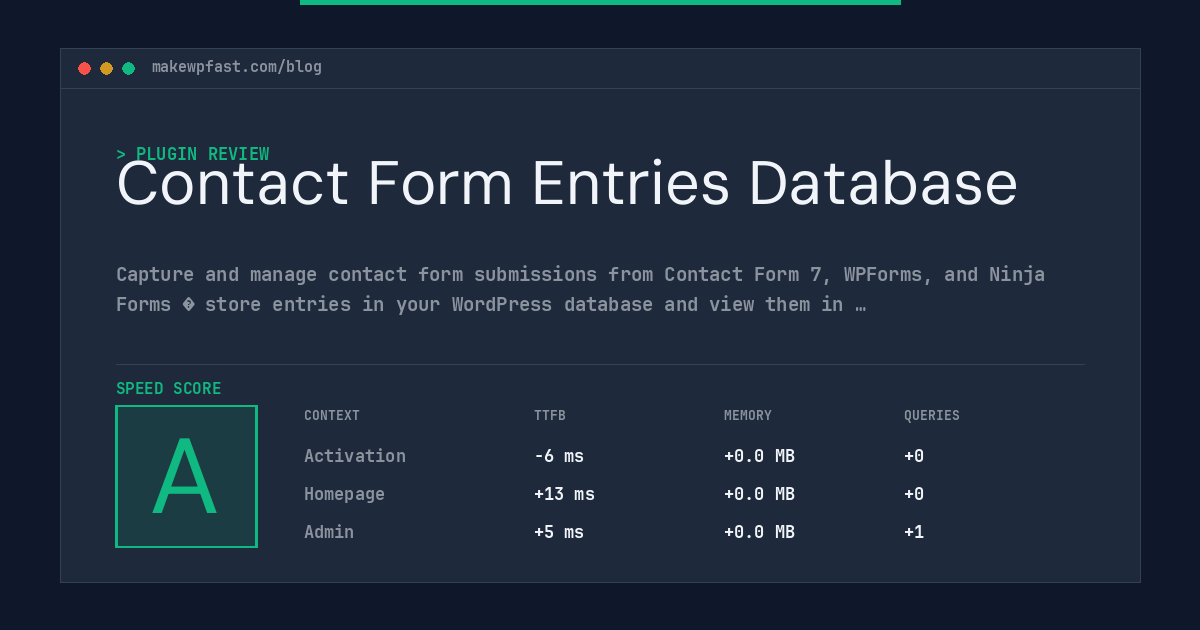Screen dimensions: 1200x630
Task: Click the '+13 ms' Homepage TTFB value
Action: (x=564, y=494)
